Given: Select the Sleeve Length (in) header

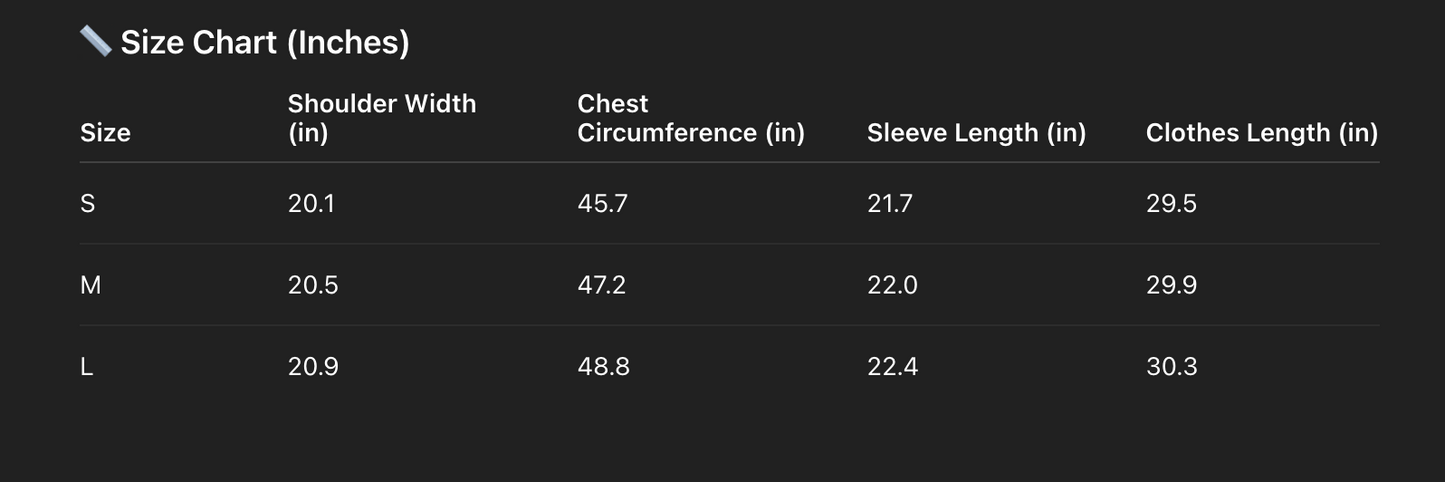Looking at the screenshot, I should (976, 133).
